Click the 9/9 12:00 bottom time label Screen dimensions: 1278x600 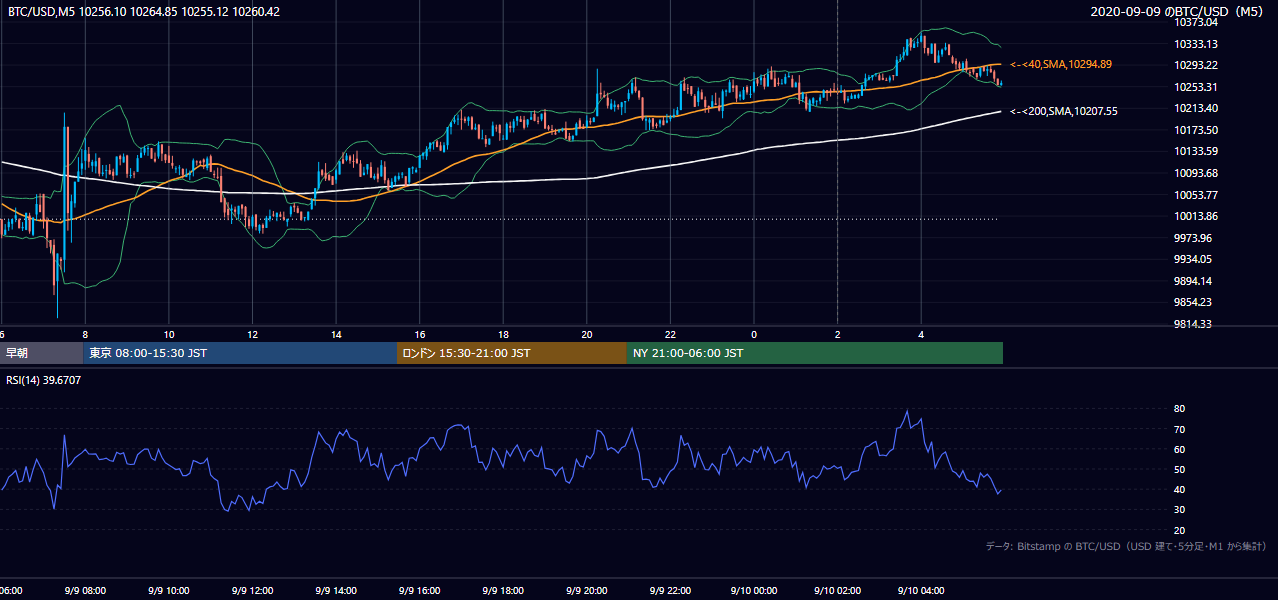click(x=253, y=591)
